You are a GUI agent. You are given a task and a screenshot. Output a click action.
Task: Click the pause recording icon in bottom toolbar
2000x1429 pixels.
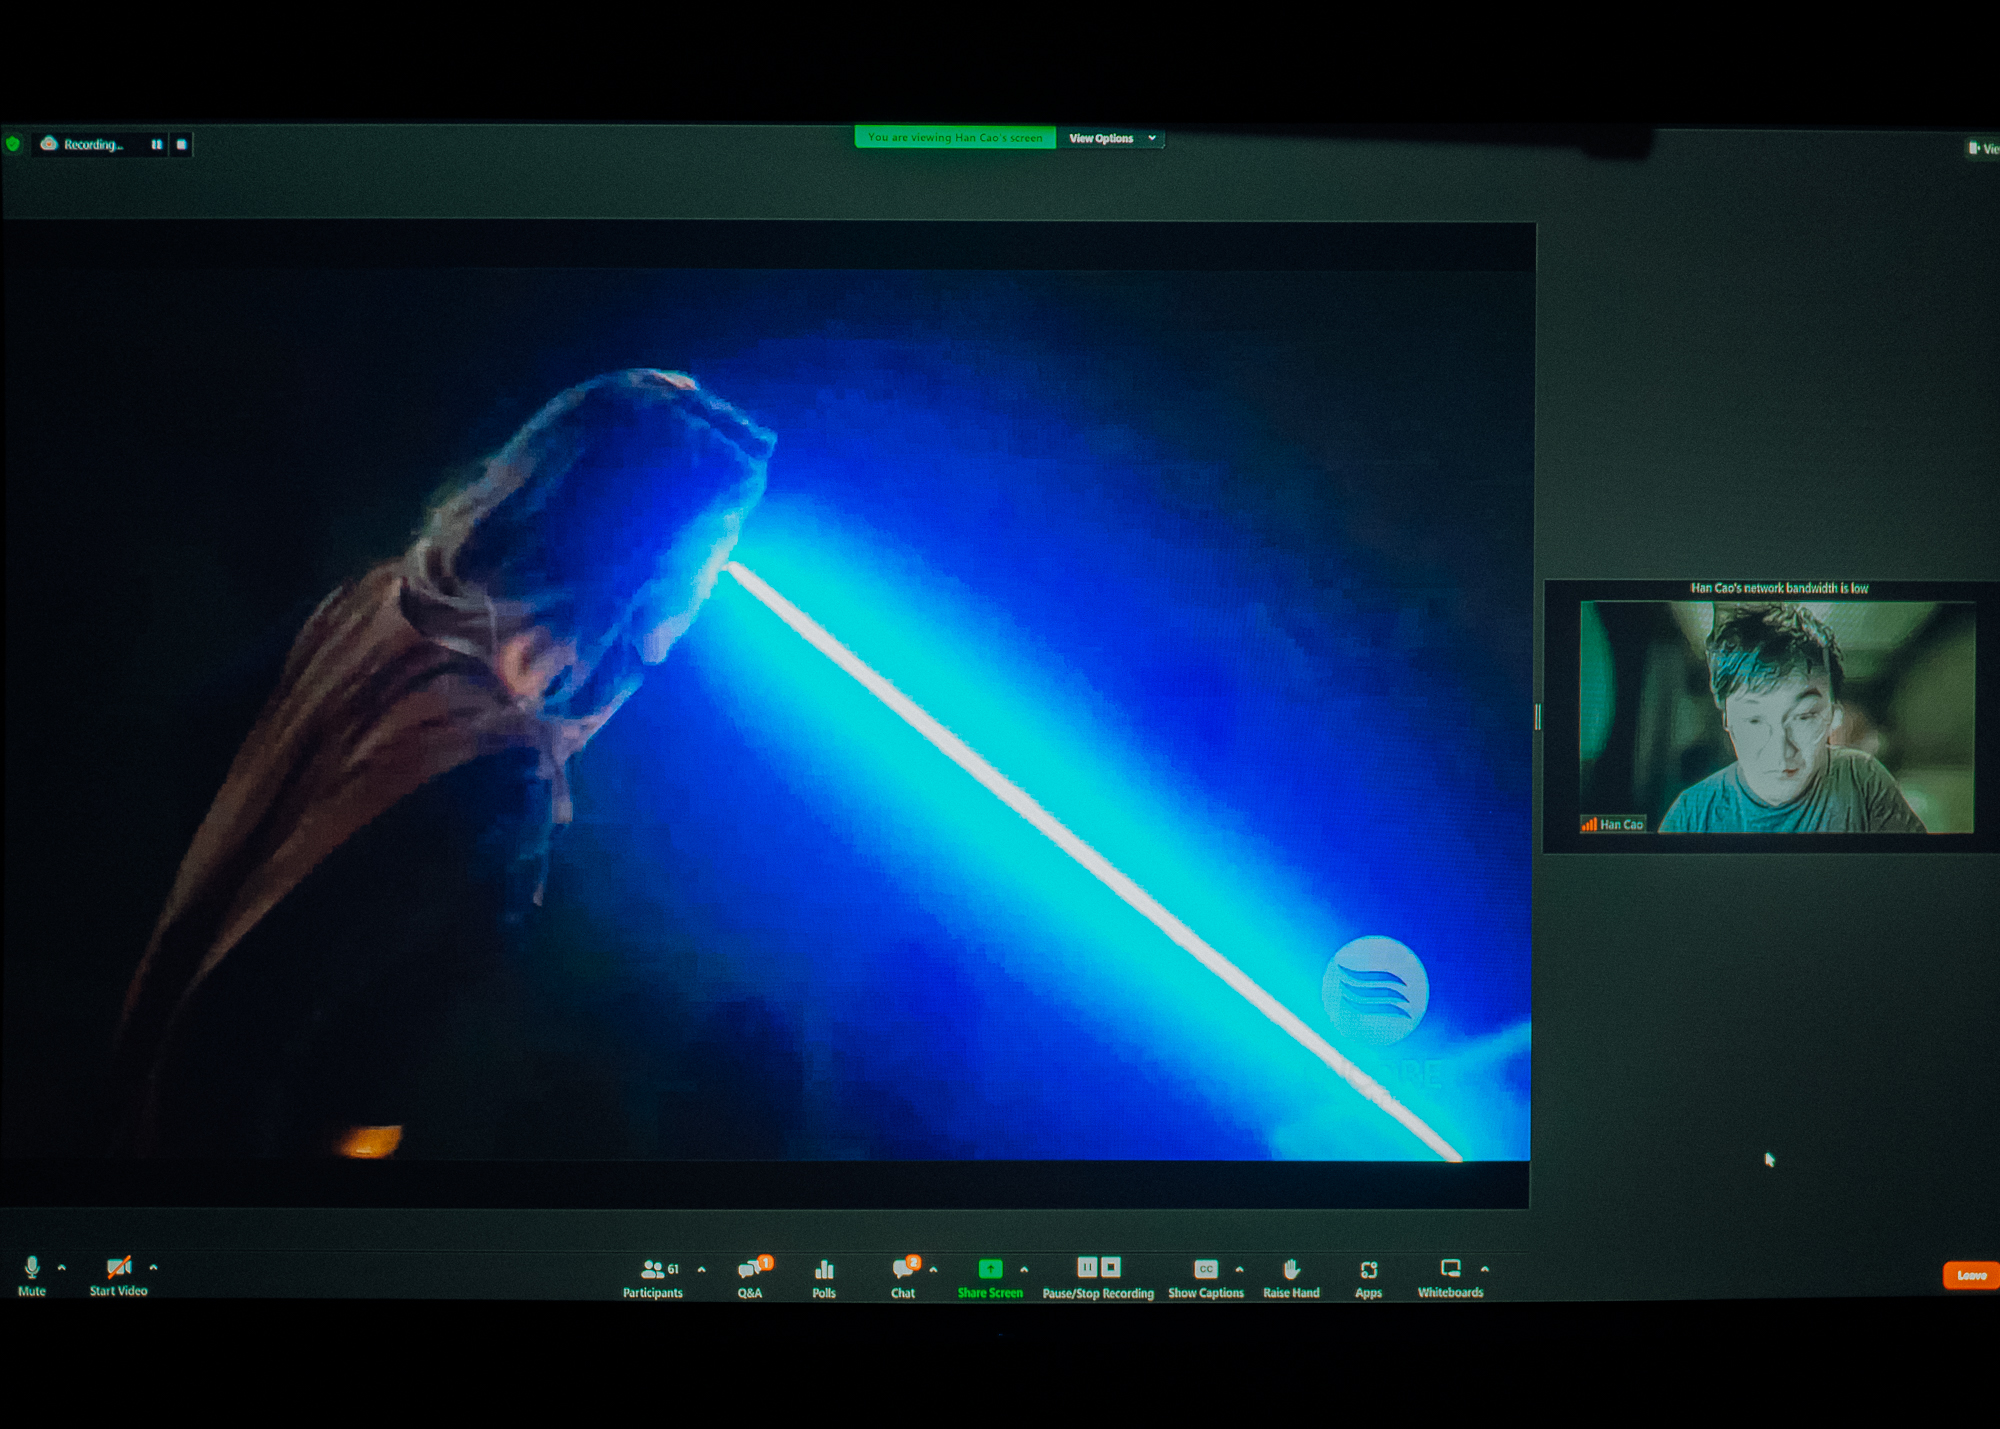click(x=1087, y=1267)
